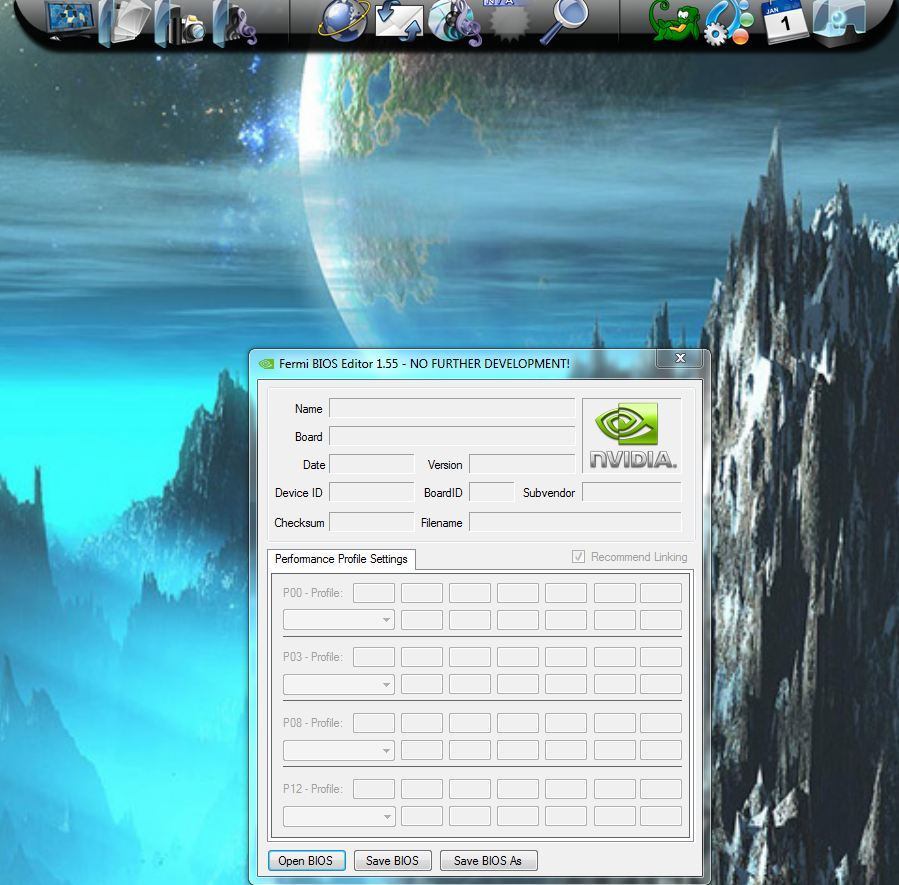Click the Save BIOS button
This screenshot has height=885, width=899.
click(x=393, y=860)
